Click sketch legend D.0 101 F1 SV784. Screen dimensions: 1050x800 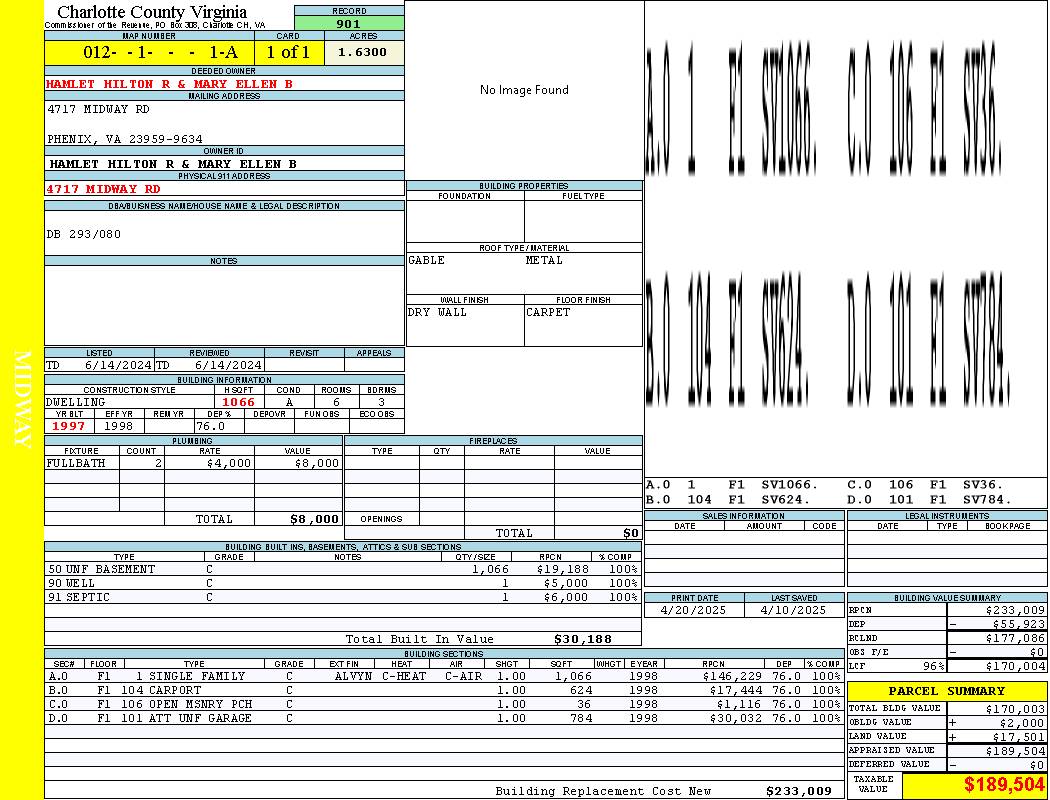(x=929, y=499)
